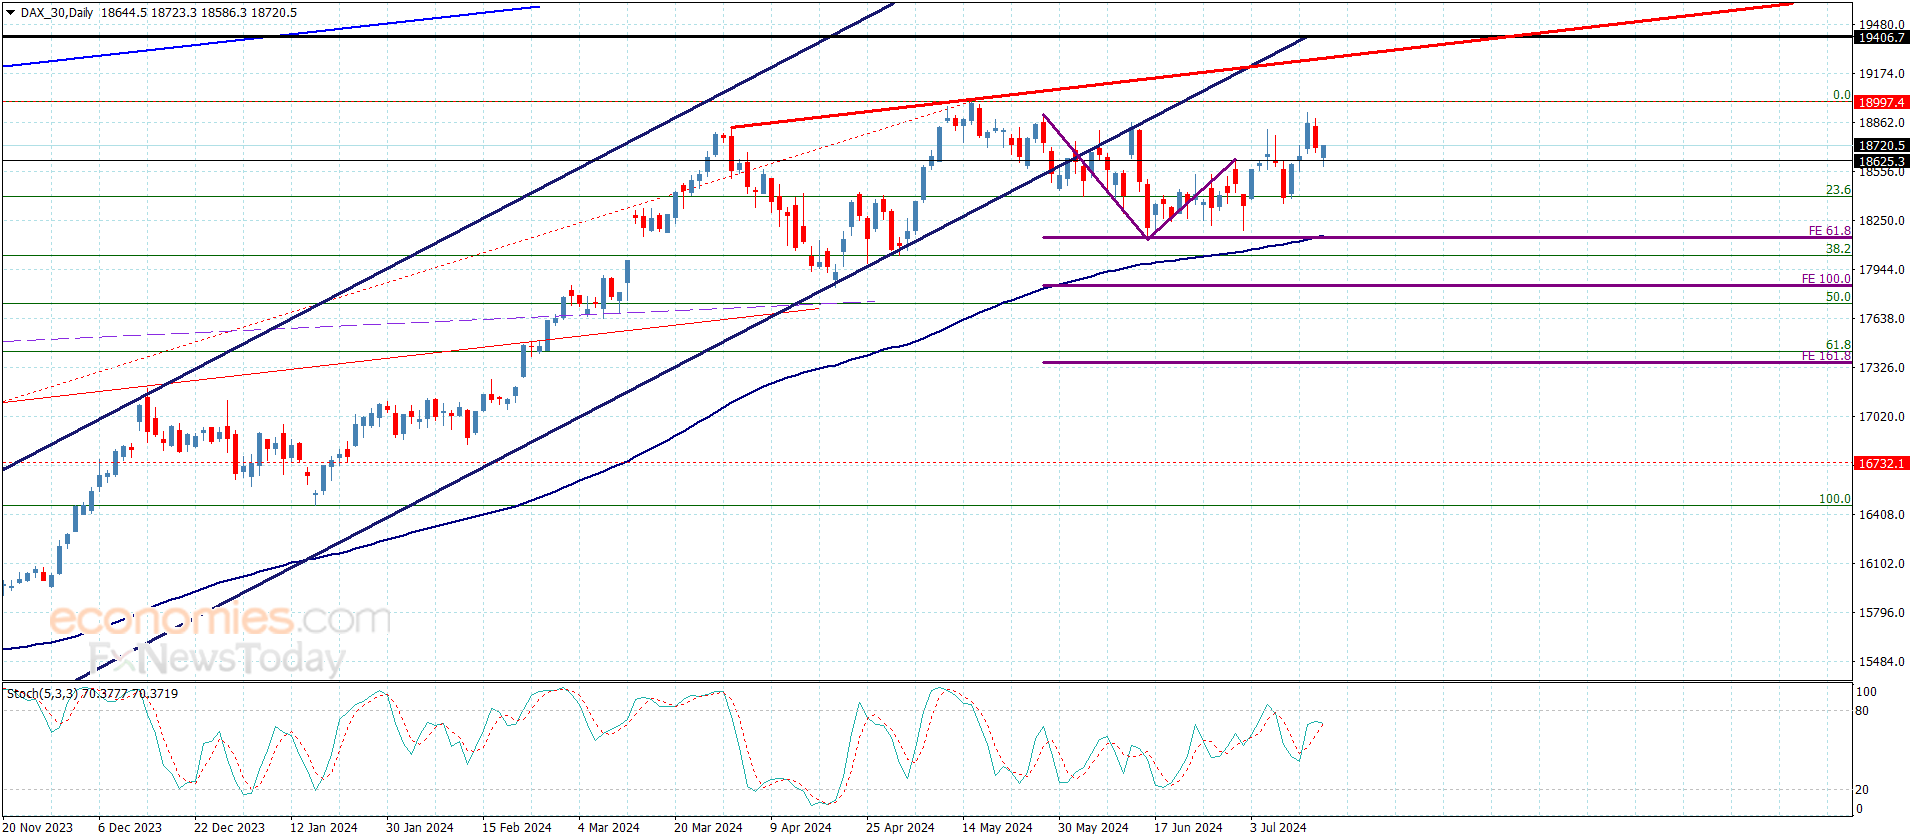Click the Fibonacci 23.6 level label
Image resolution: width=1916 pixels, height=840 pixels.
1838,189
